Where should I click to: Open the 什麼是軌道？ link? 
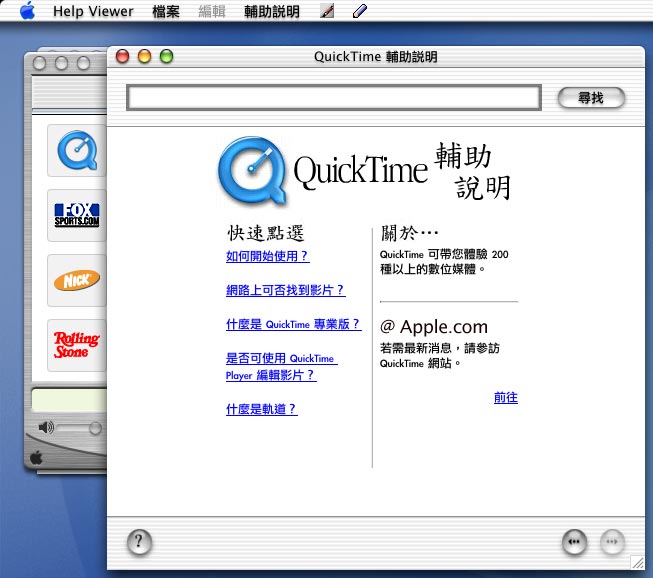tap(261, 409)
